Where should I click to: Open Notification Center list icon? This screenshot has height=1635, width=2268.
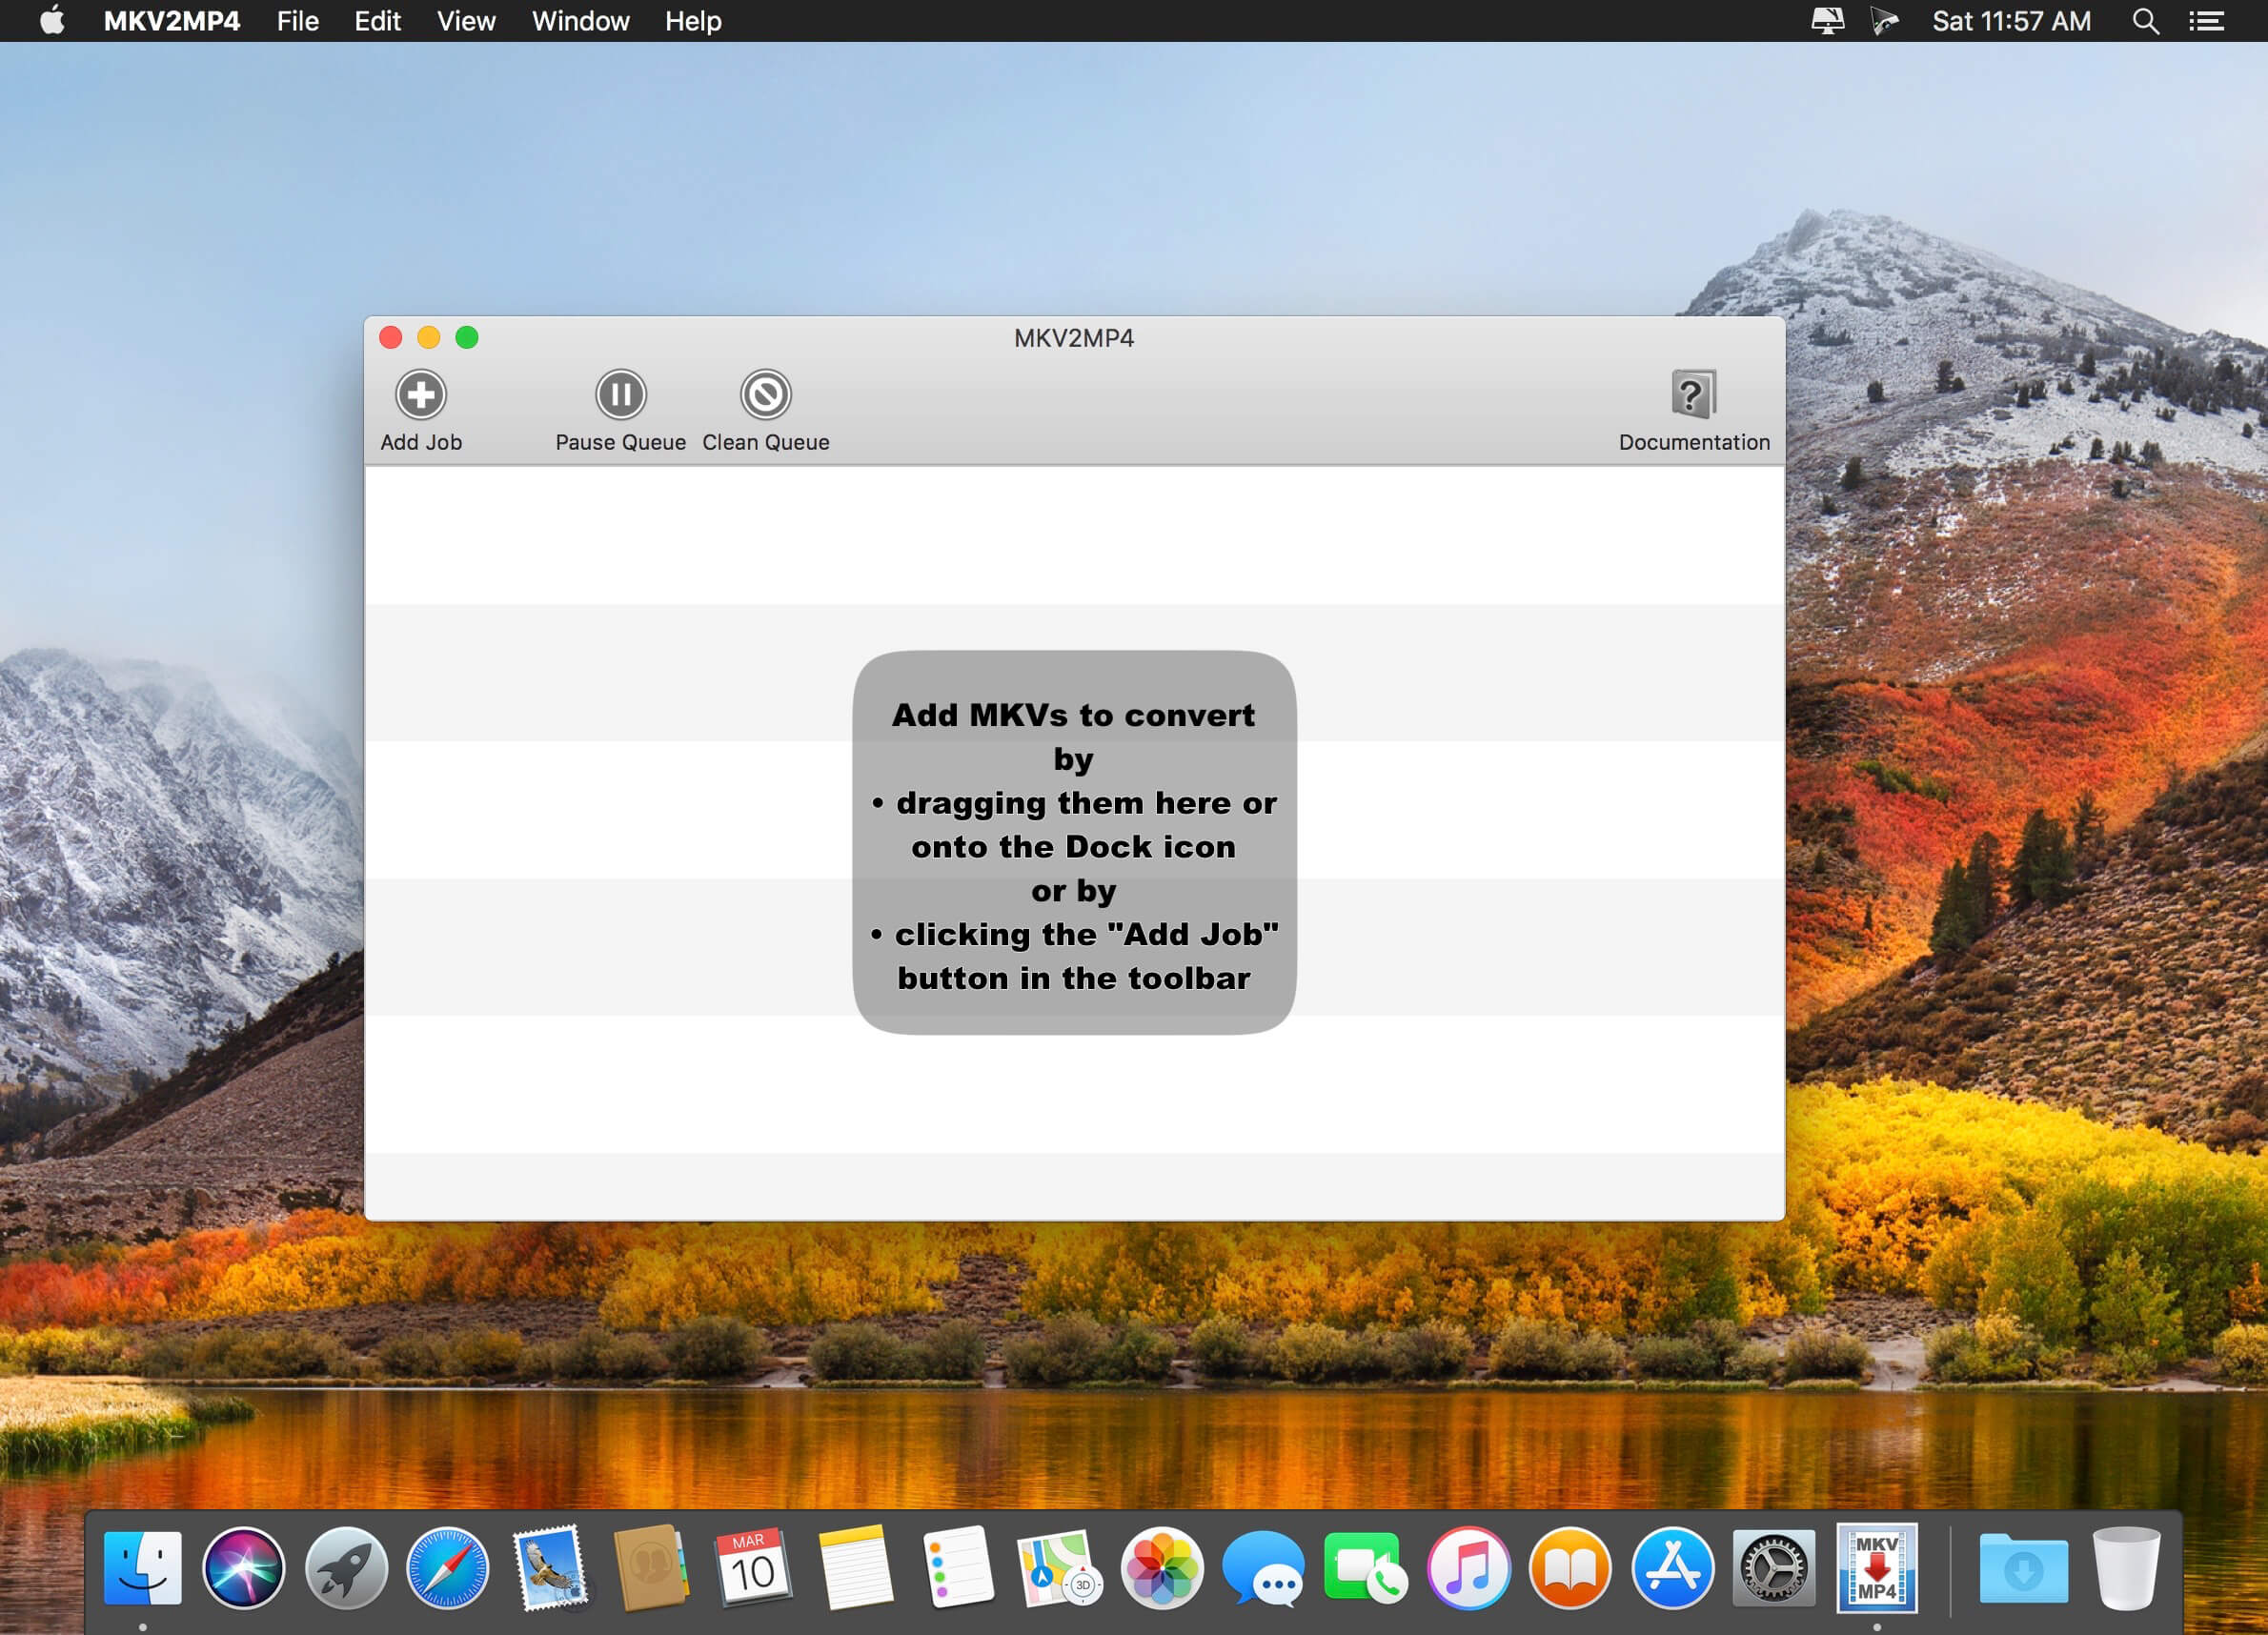coord(2206,21)
